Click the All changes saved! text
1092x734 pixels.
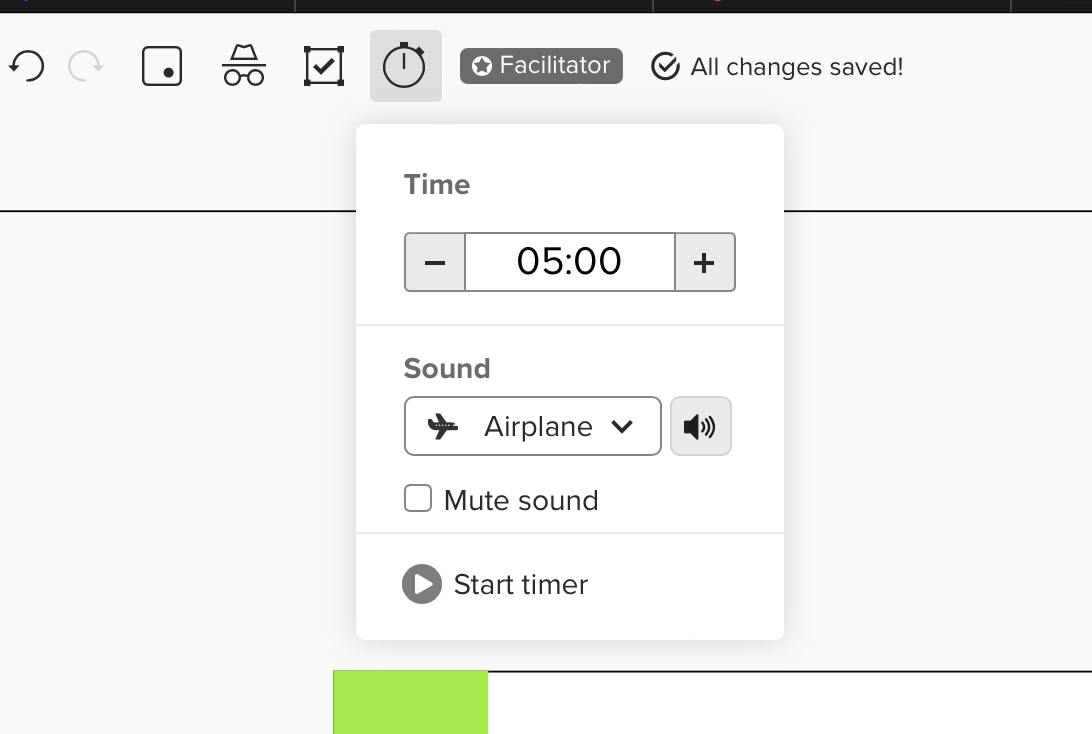pos(796,67)
